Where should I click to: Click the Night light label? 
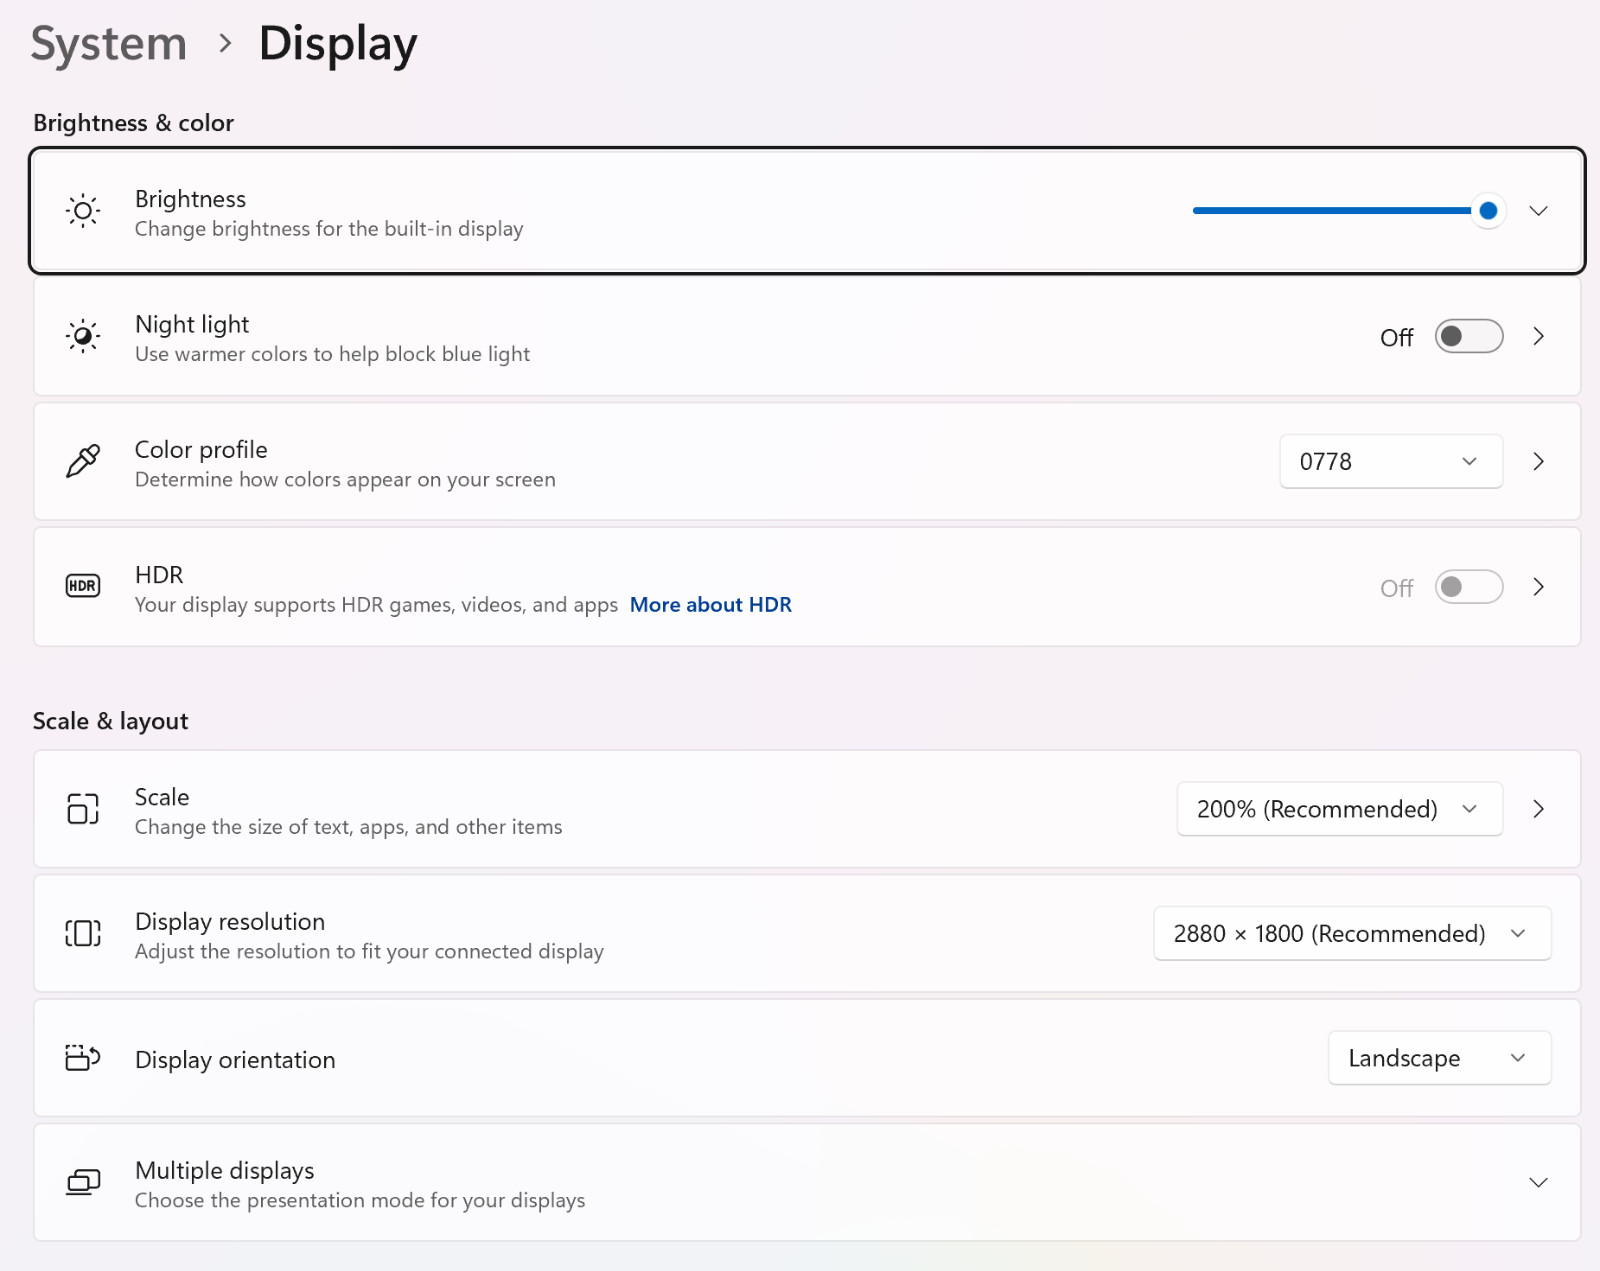point(192,324)
